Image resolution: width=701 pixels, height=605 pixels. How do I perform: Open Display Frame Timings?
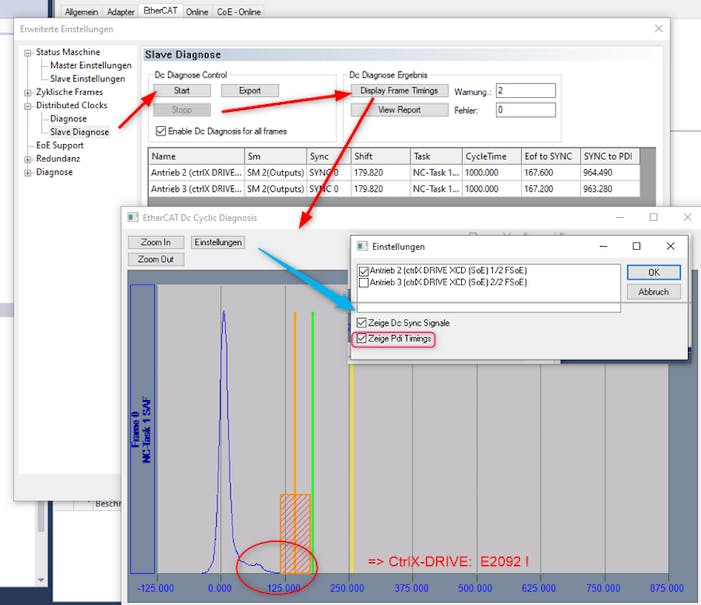pos(399,91)
